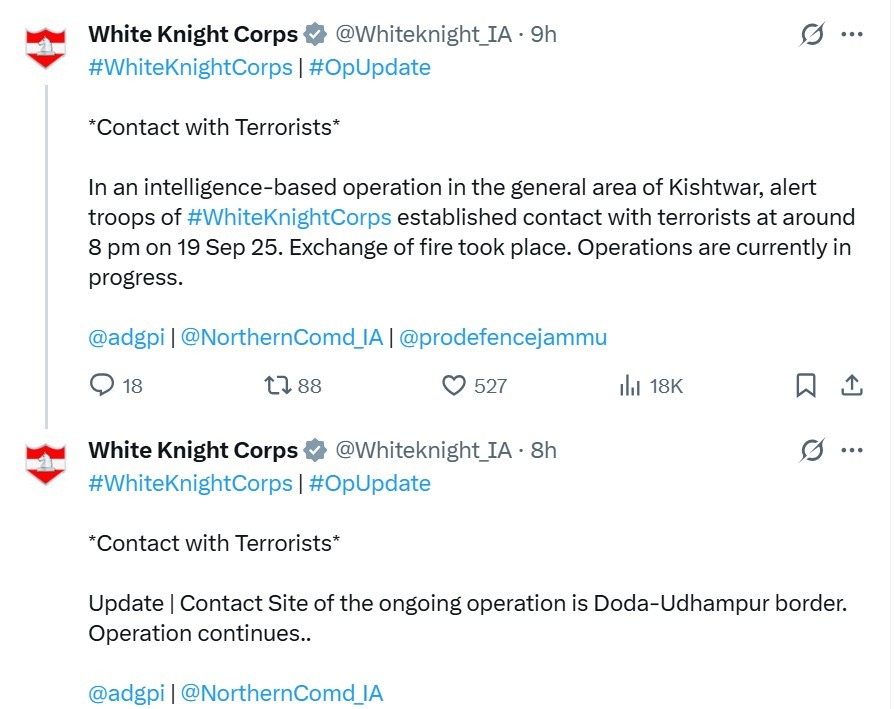
Task: Open the second tweet's profile avatar
Action: pyautogui.click(x=45, y=462)
